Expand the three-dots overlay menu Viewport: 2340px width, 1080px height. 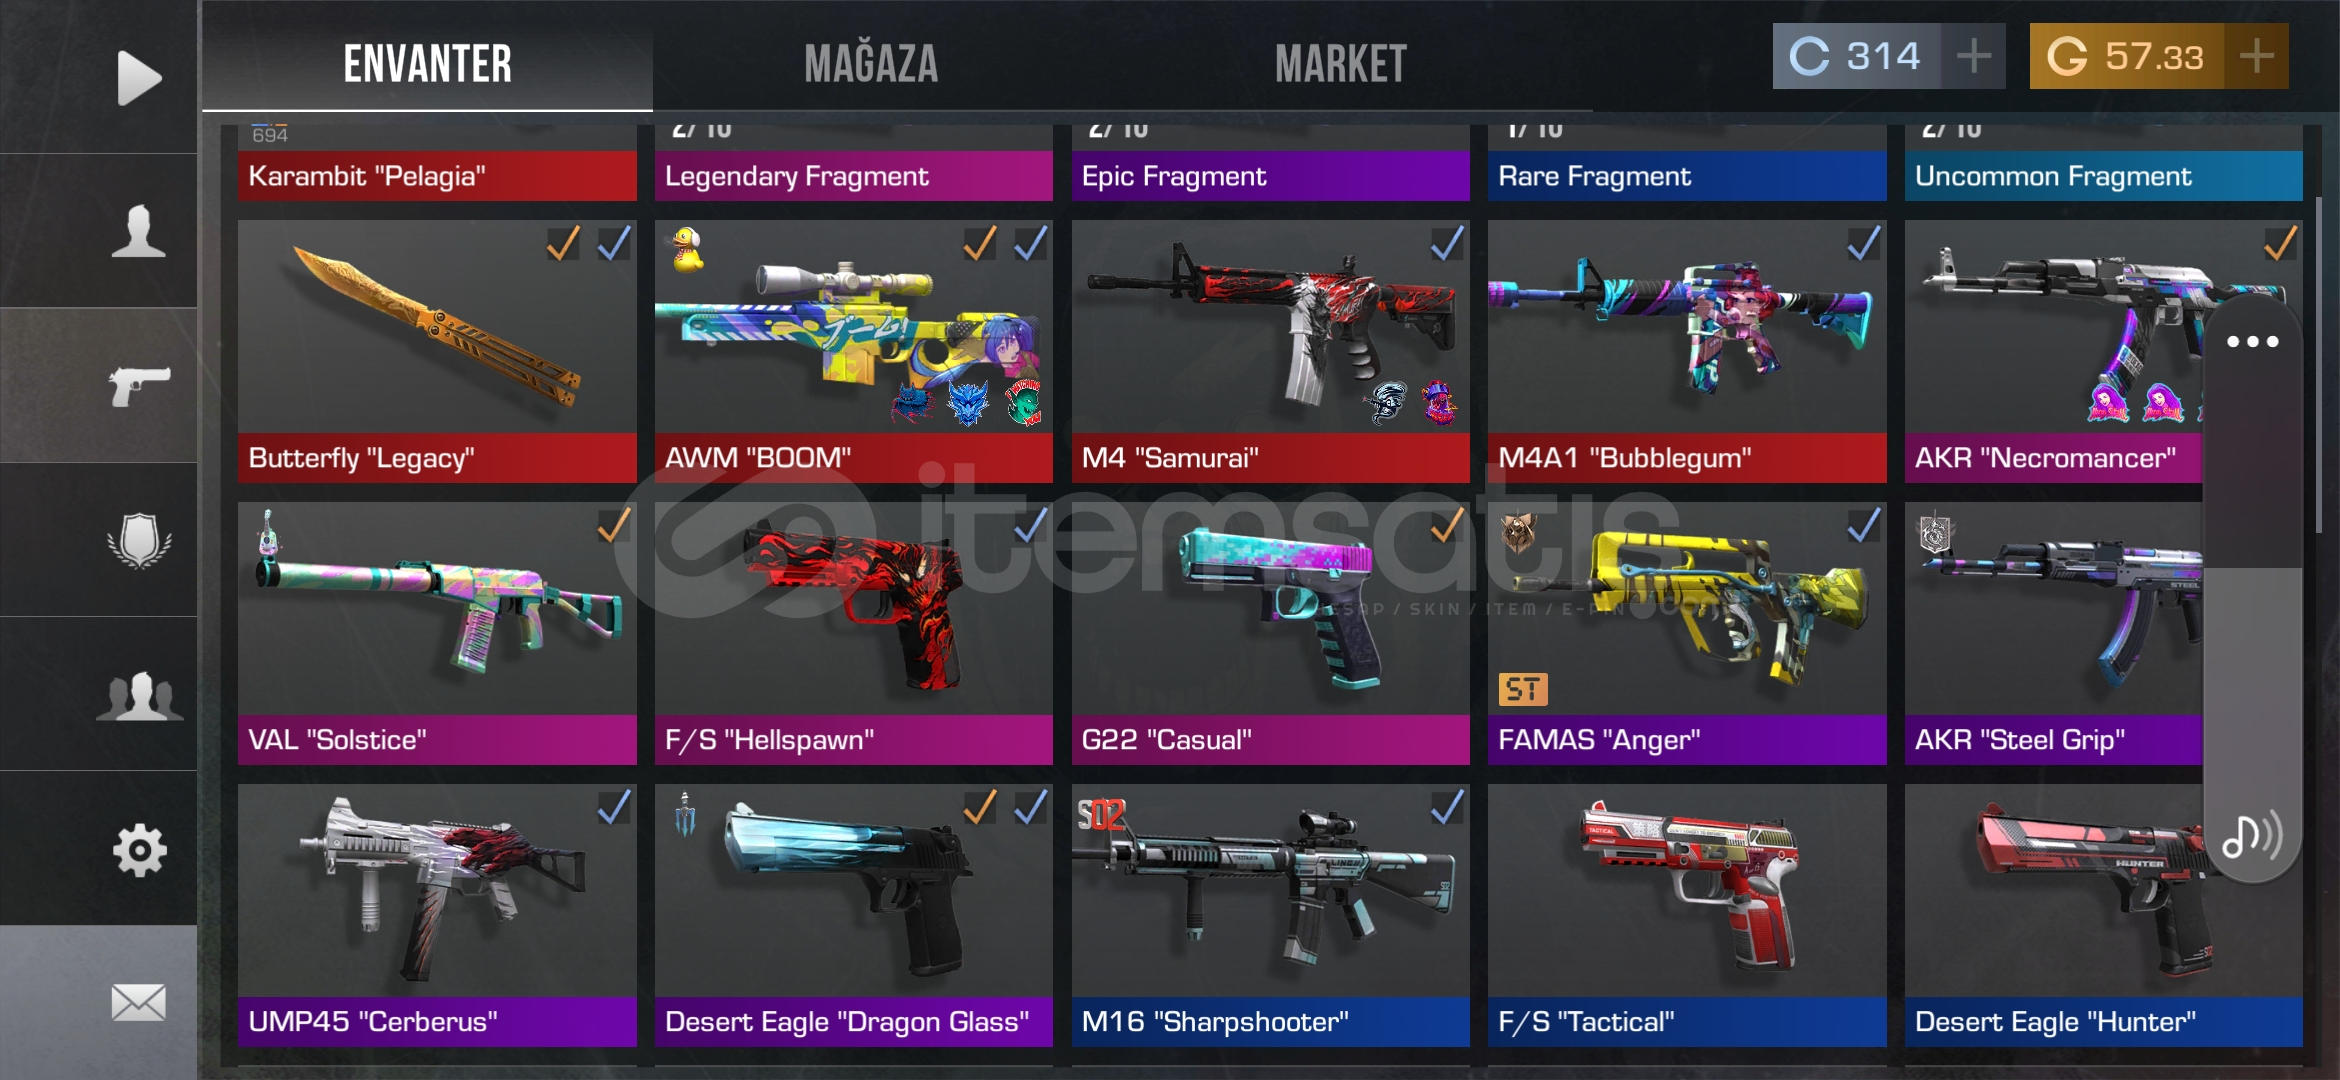point(2252,342)
